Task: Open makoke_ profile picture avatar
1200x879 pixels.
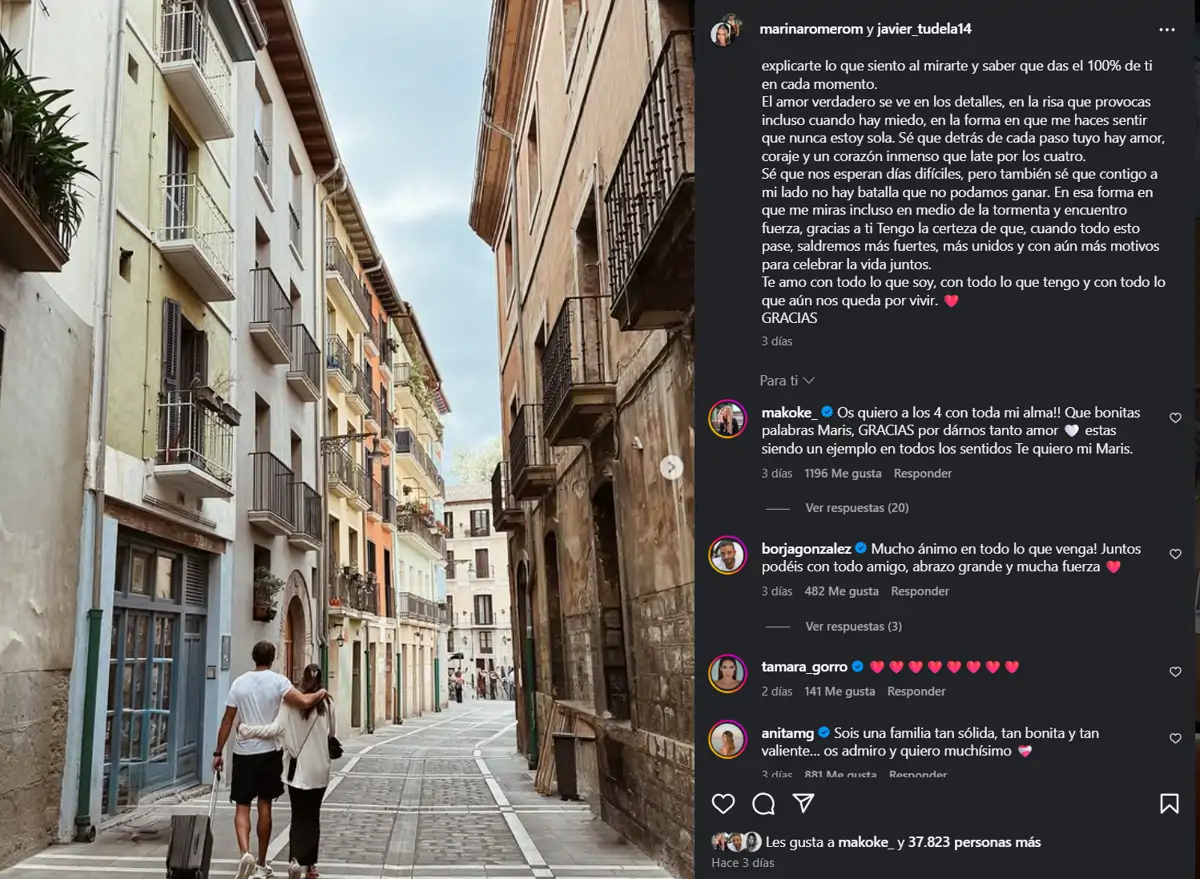Action: point(728,419)
